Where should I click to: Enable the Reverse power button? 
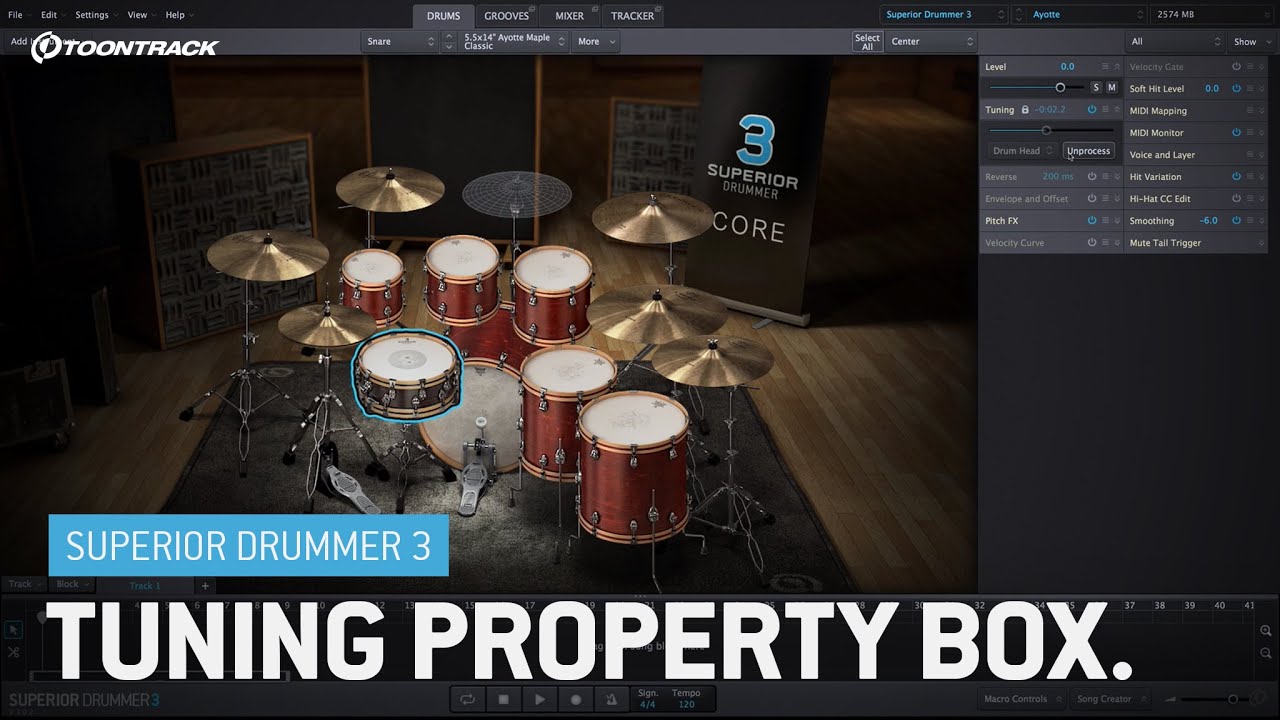pyautogui.click(x=1092, y=177)
